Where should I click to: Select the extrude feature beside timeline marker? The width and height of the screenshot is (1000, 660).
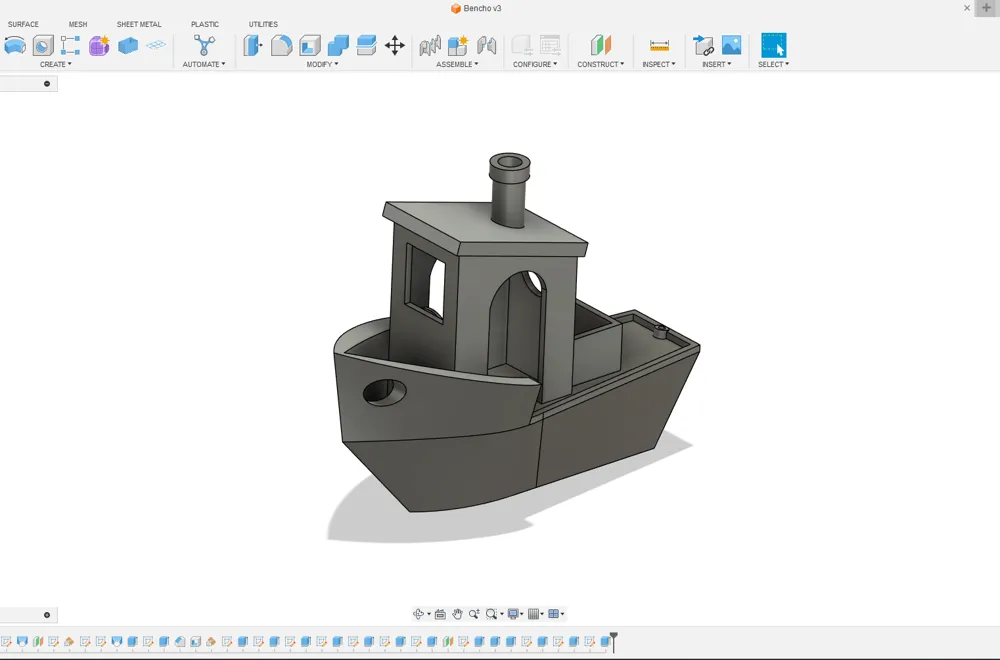pos(605,642)
